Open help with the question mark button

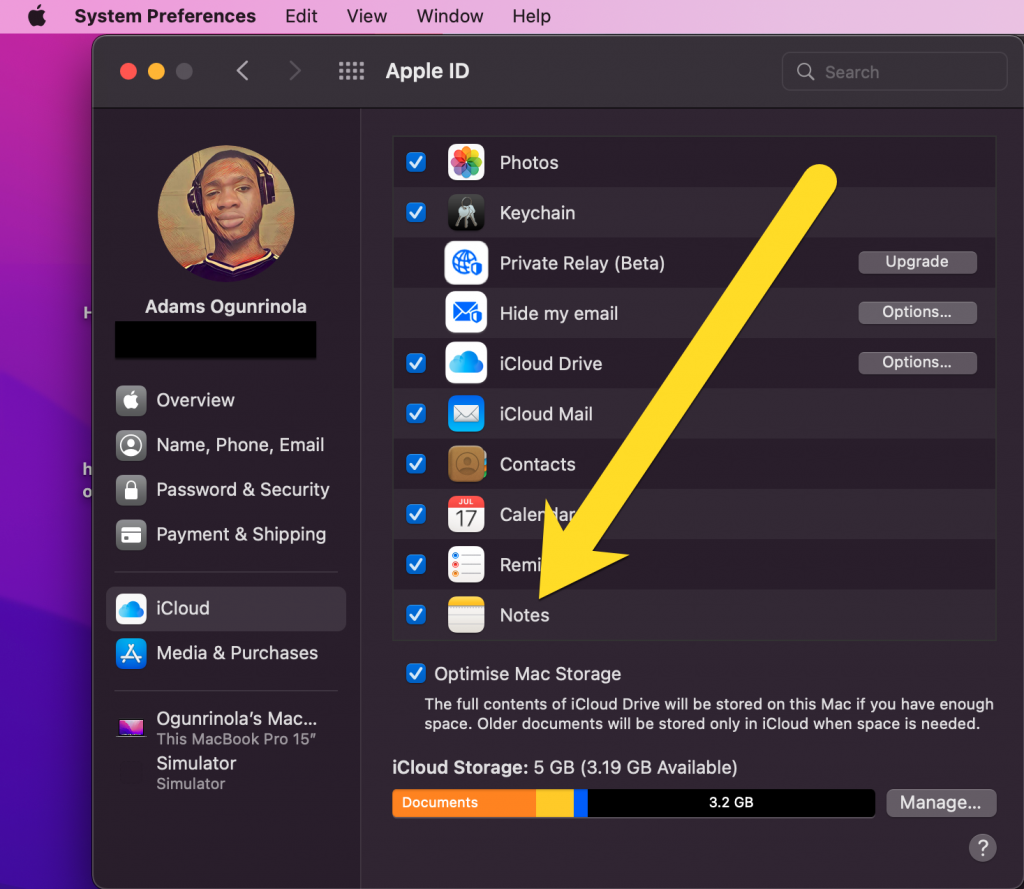pyautogui.click(x=982, y=848)
